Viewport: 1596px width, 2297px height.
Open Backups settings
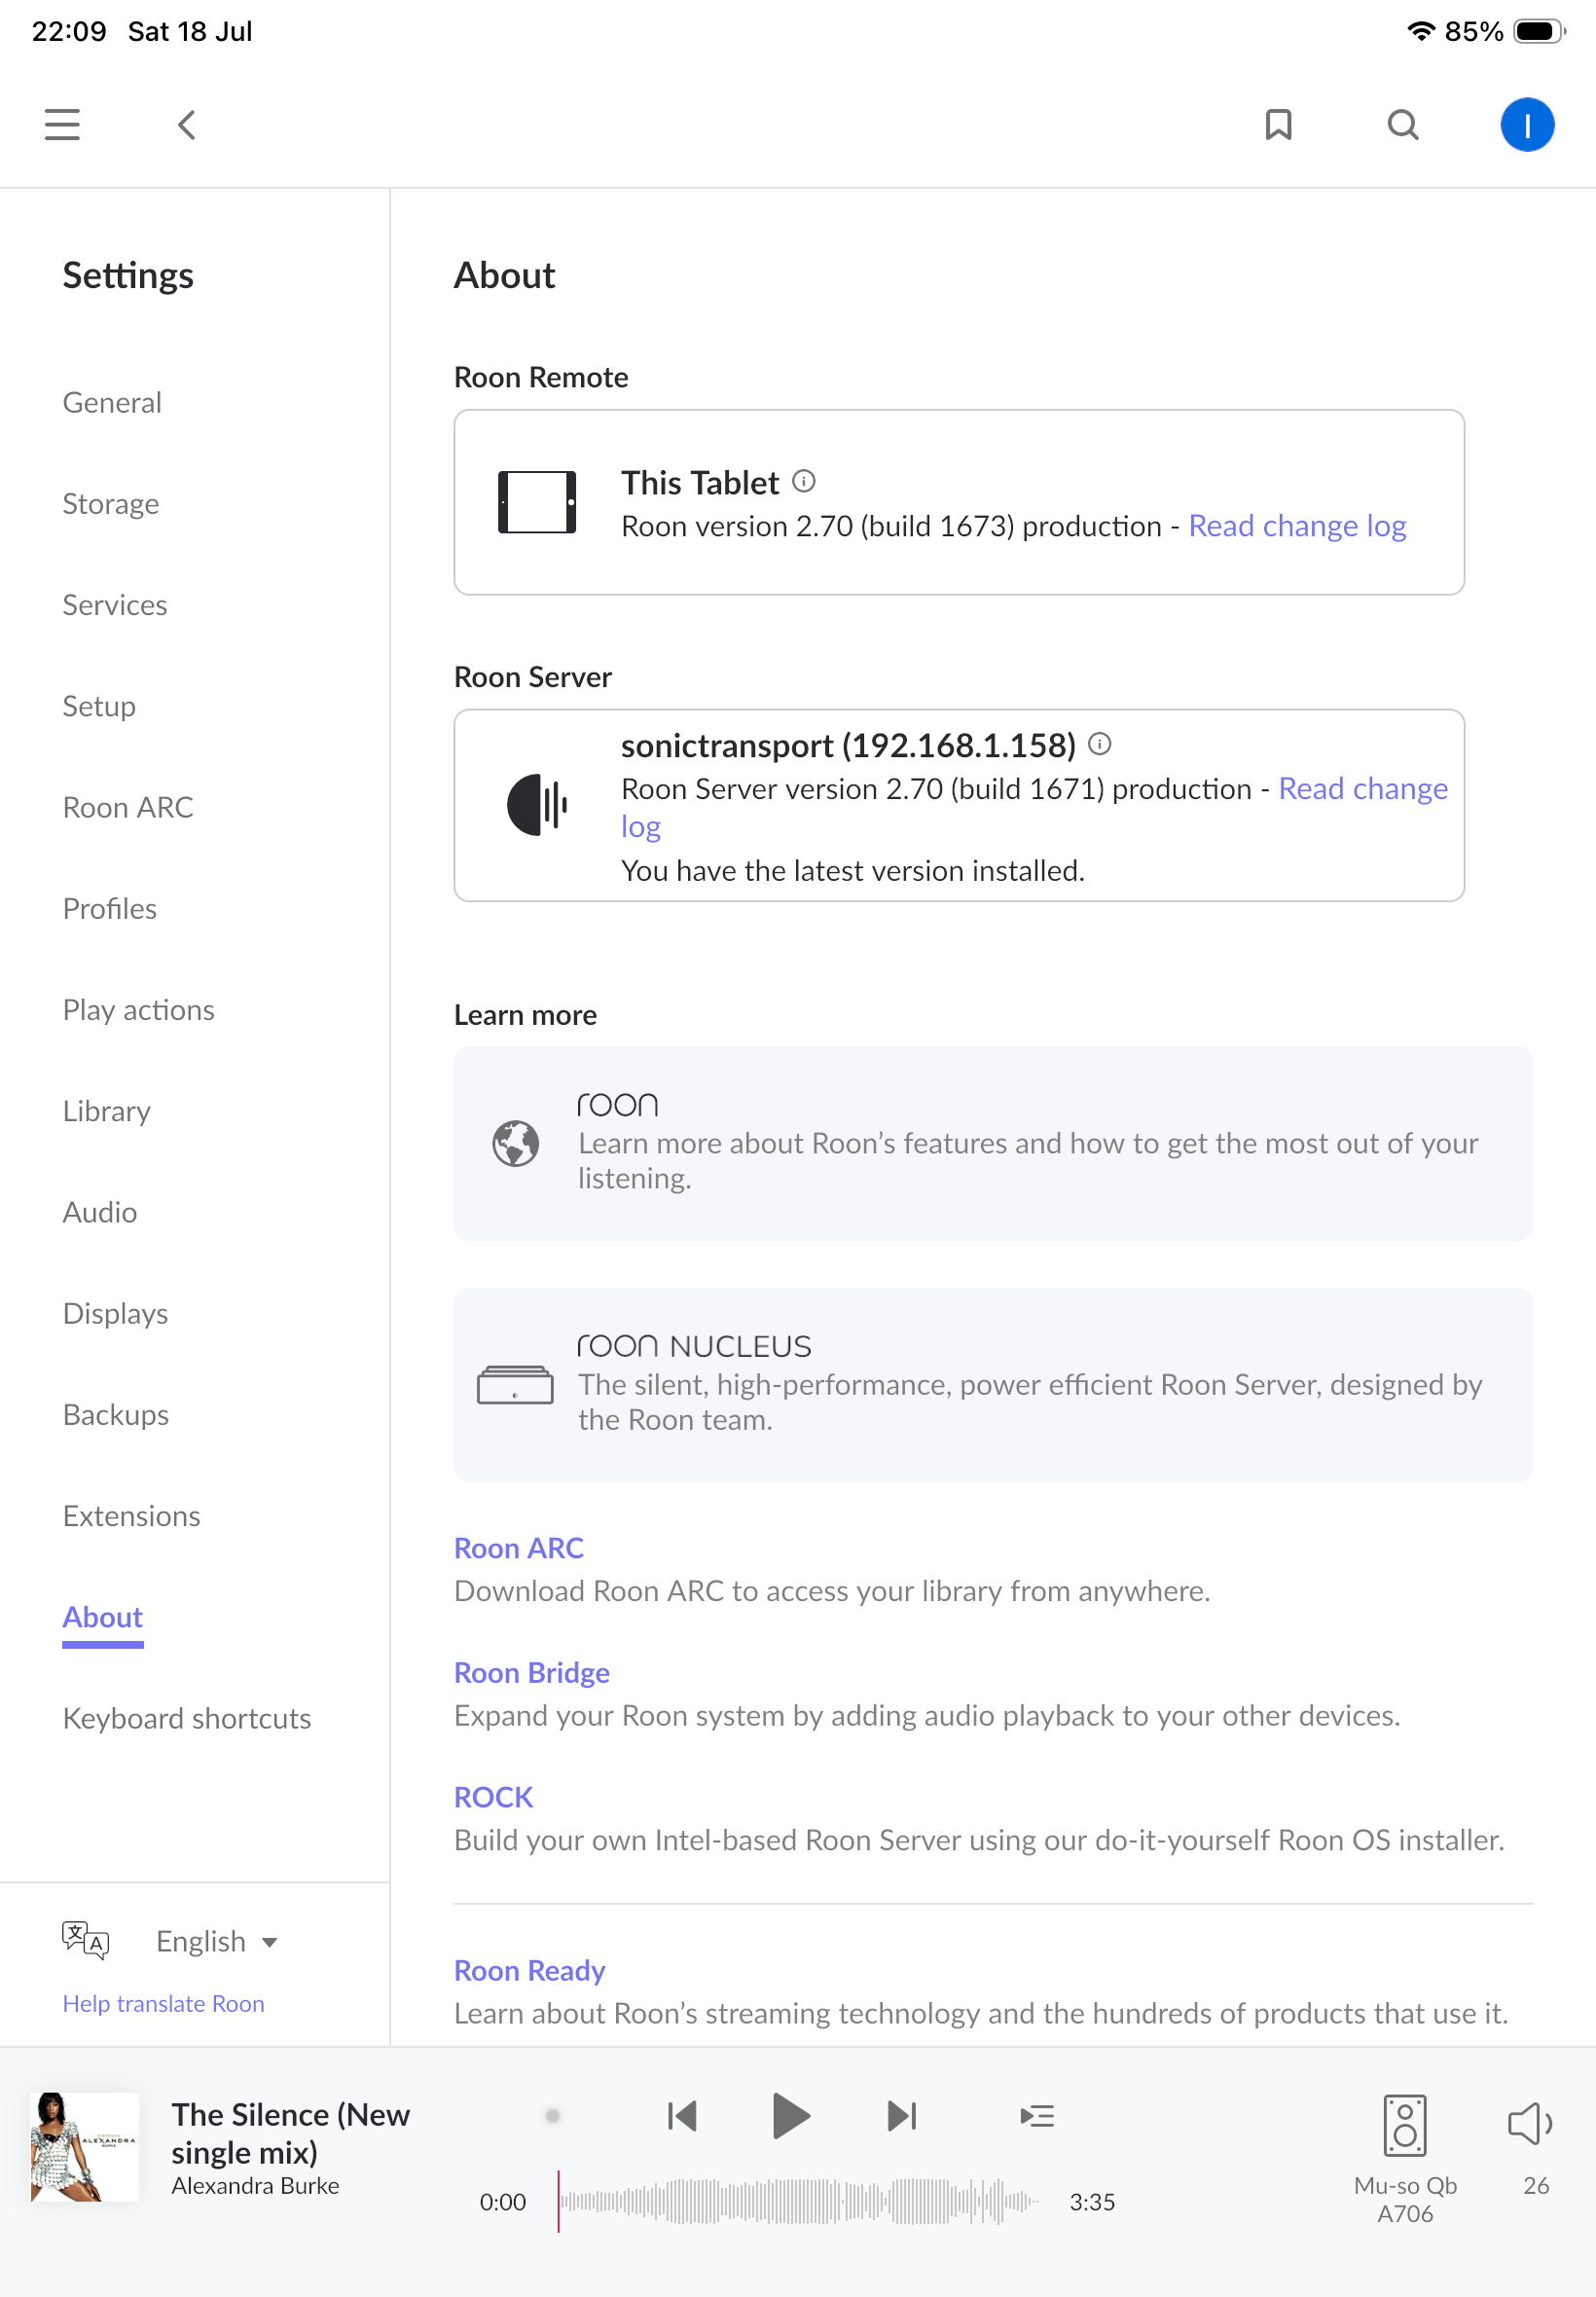click(x=116, y=1414)
